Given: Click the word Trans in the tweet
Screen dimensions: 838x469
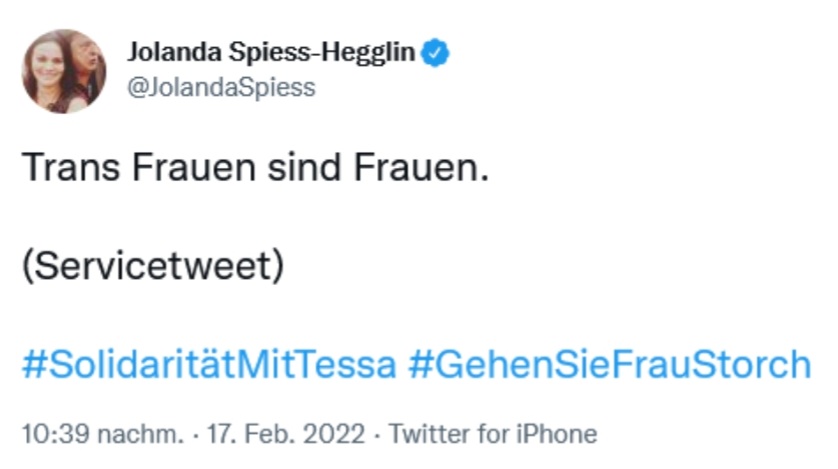Looking at the screenshot, I should pyautogui.click(x=71, y=168).
